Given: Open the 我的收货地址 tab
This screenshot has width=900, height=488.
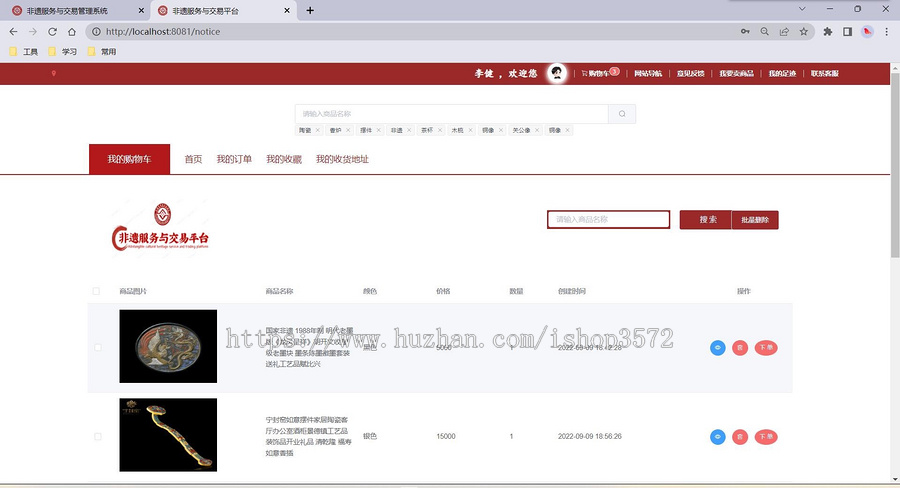Looking at the screenshot, I should pos(342,159).
